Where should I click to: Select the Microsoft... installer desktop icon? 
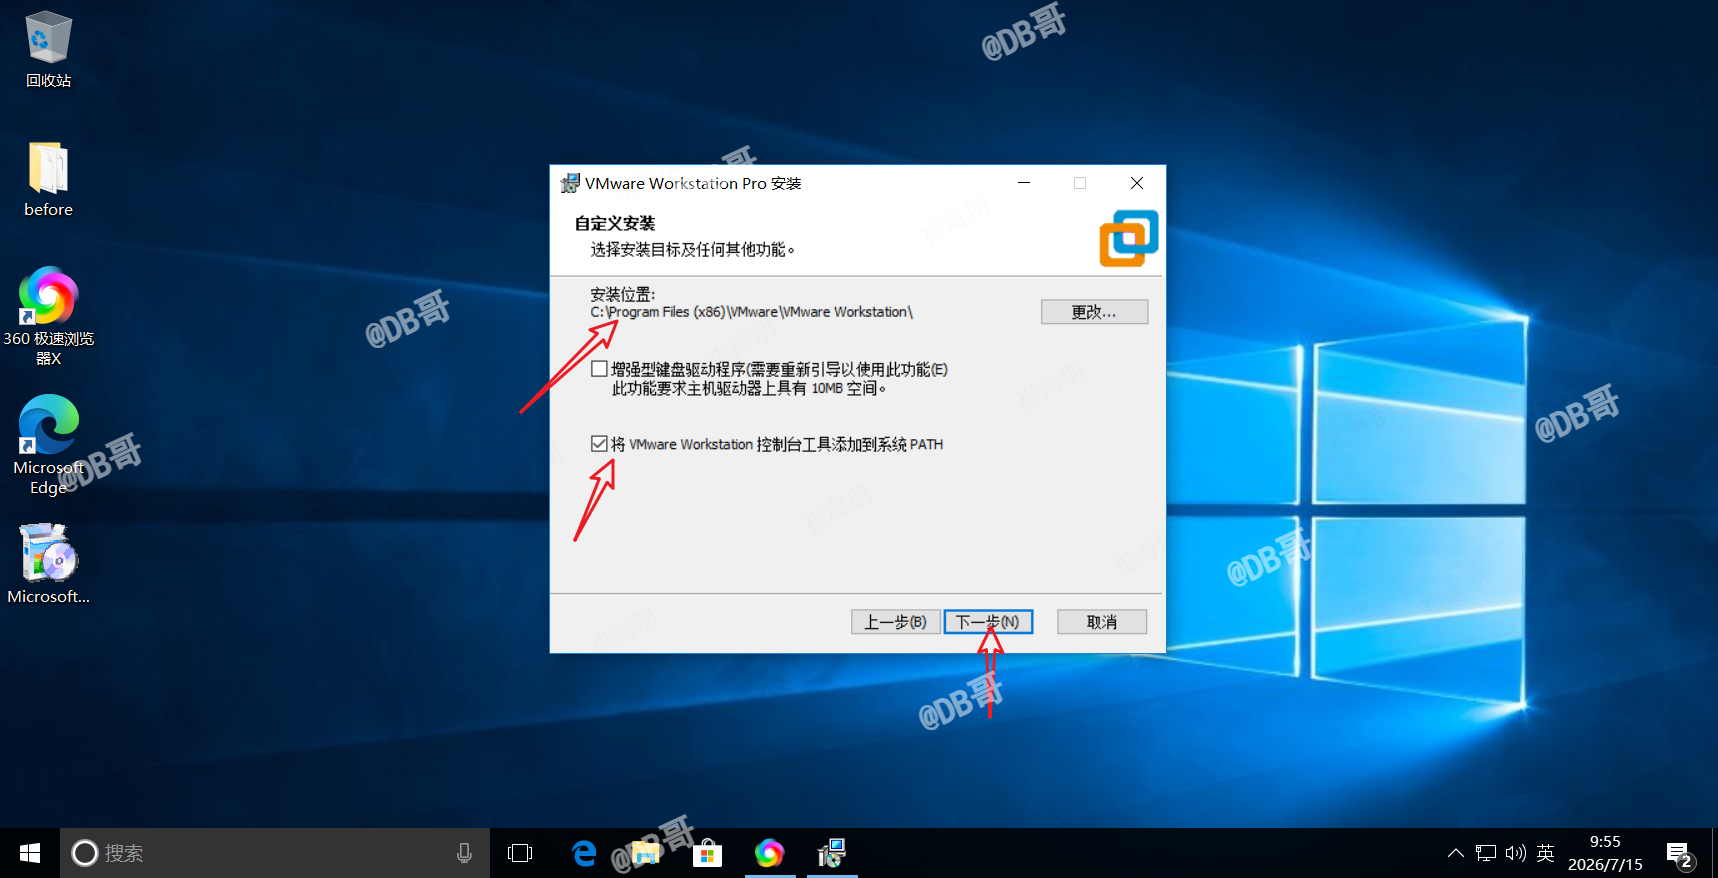point(48,564)
